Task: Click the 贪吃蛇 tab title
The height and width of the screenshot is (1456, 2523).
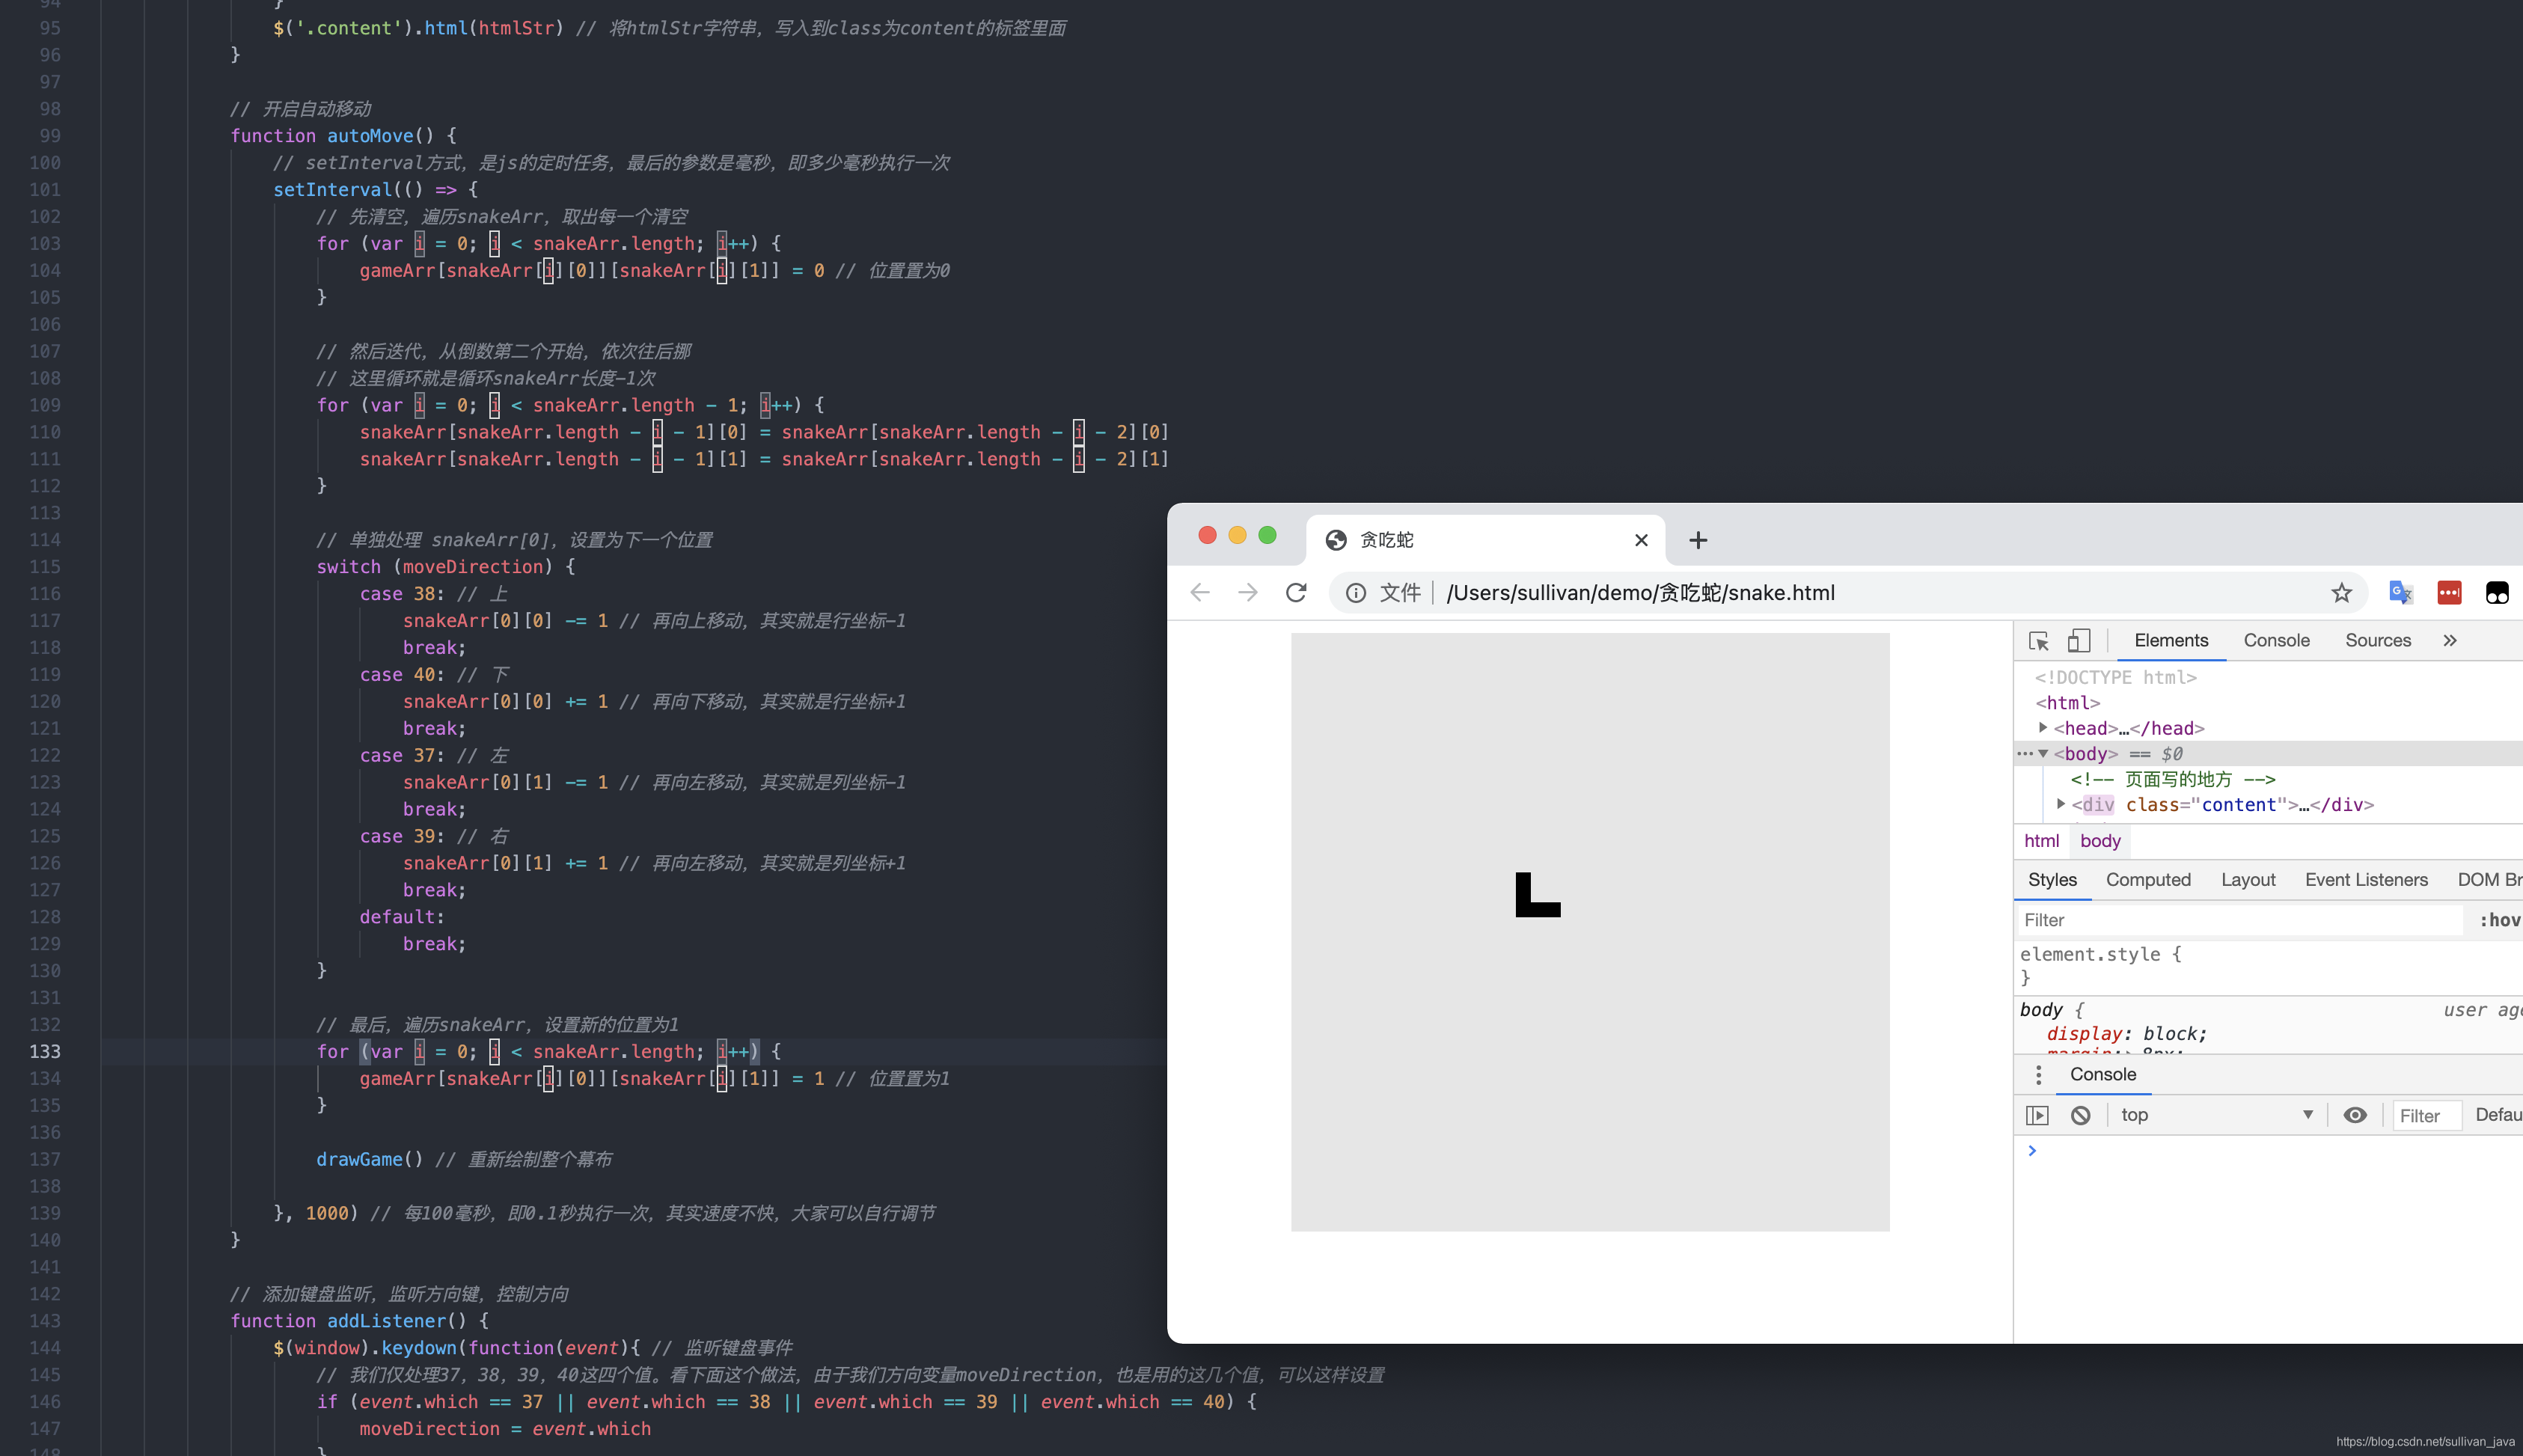Action: [1387, 540]
